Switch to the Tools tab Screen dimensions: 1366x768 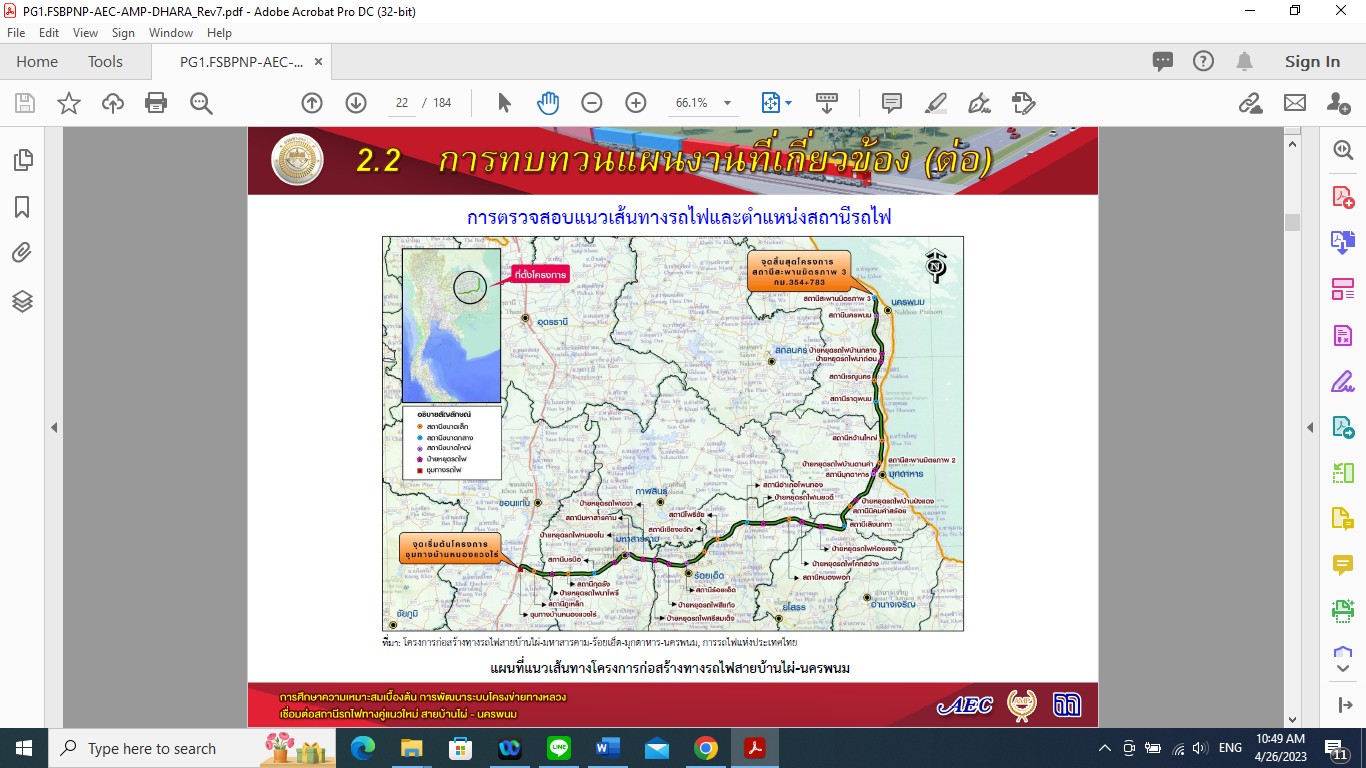pos(105,62)
